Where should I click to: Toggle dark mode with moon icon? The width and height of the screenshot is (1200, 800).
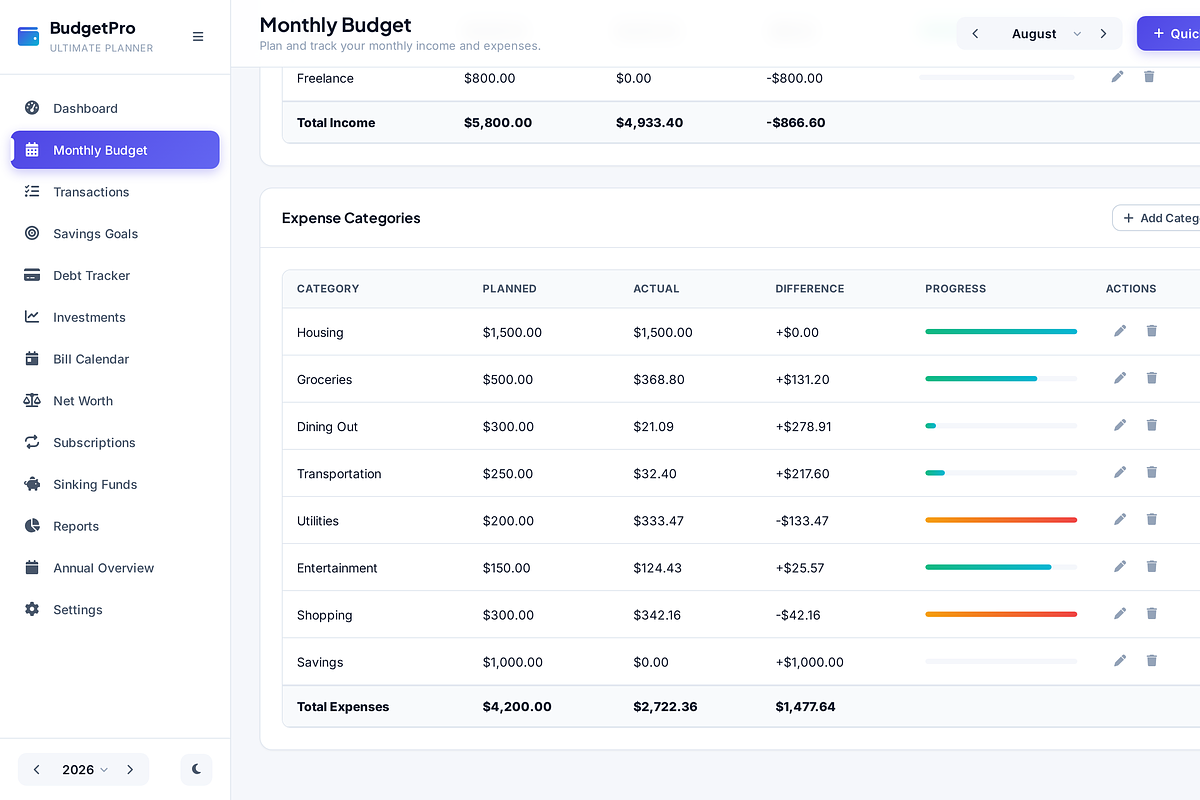197,769
